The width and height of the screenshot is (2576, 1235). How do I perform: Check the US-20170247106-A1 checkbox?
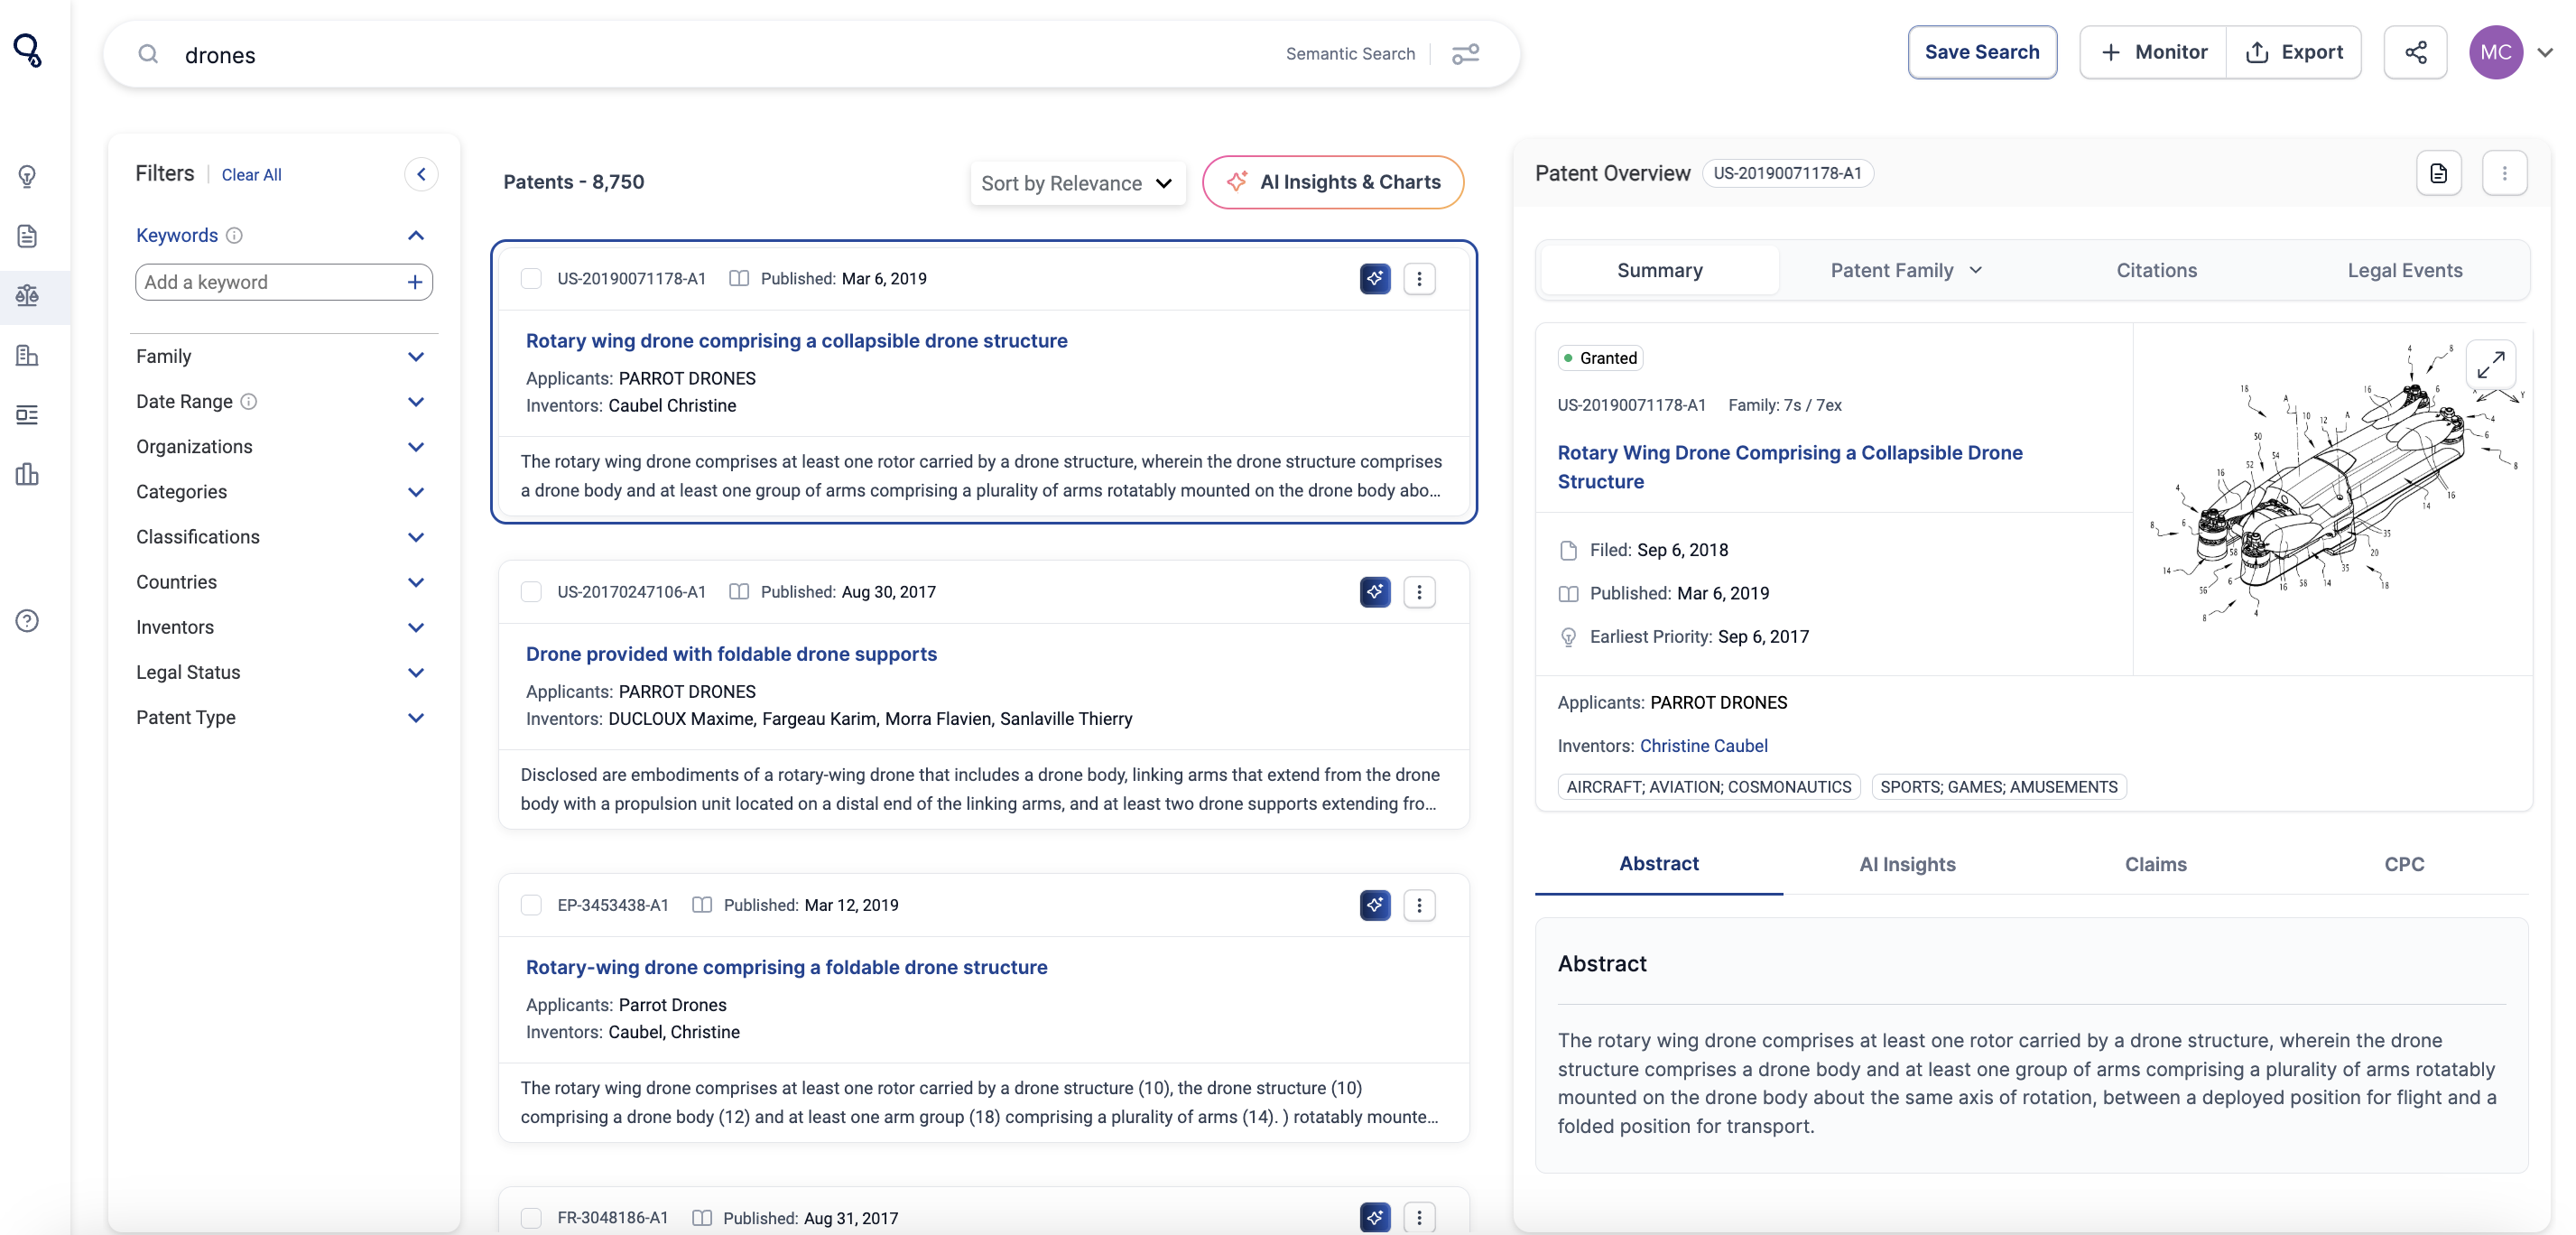(x=531, y=592)
